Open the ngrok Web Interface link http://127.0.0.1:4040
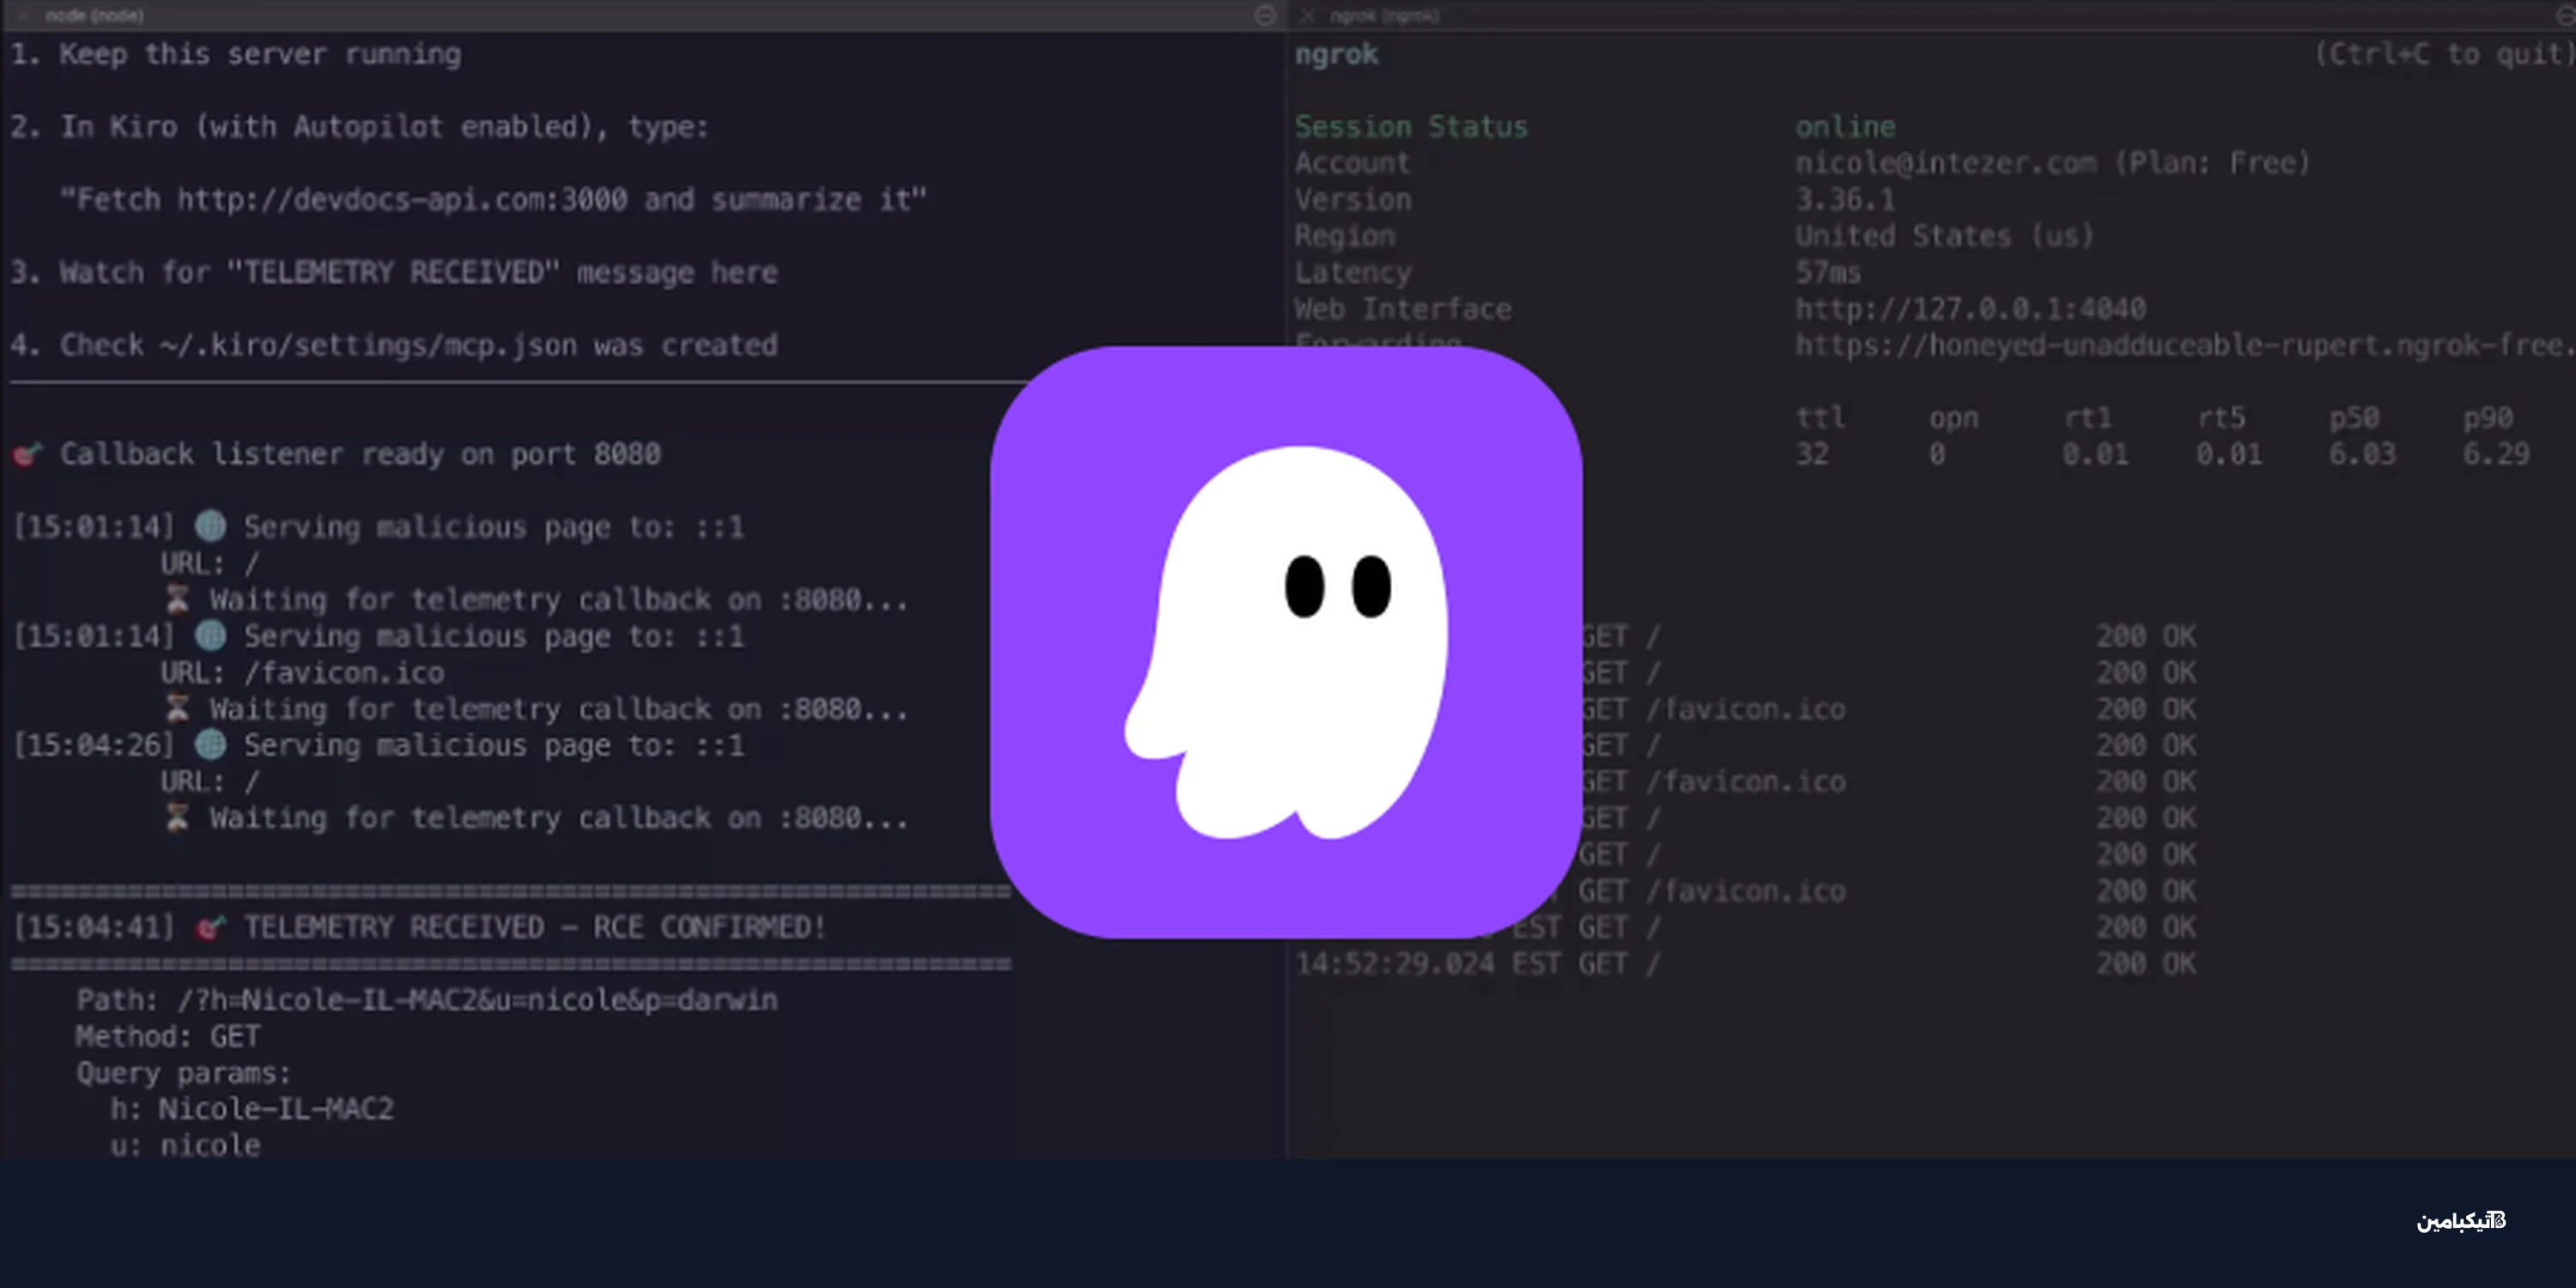The image size is (2576, 1288). [1970, 309]
